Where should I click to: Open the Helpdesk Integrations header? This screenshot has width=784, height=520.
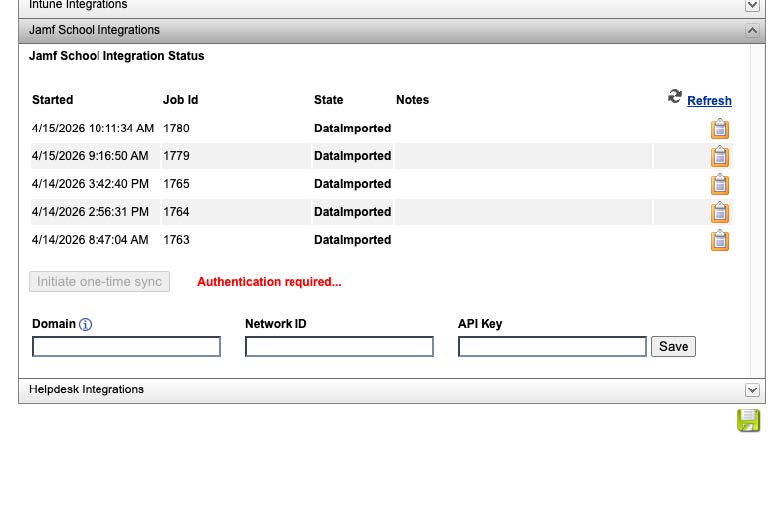[392, 390]
